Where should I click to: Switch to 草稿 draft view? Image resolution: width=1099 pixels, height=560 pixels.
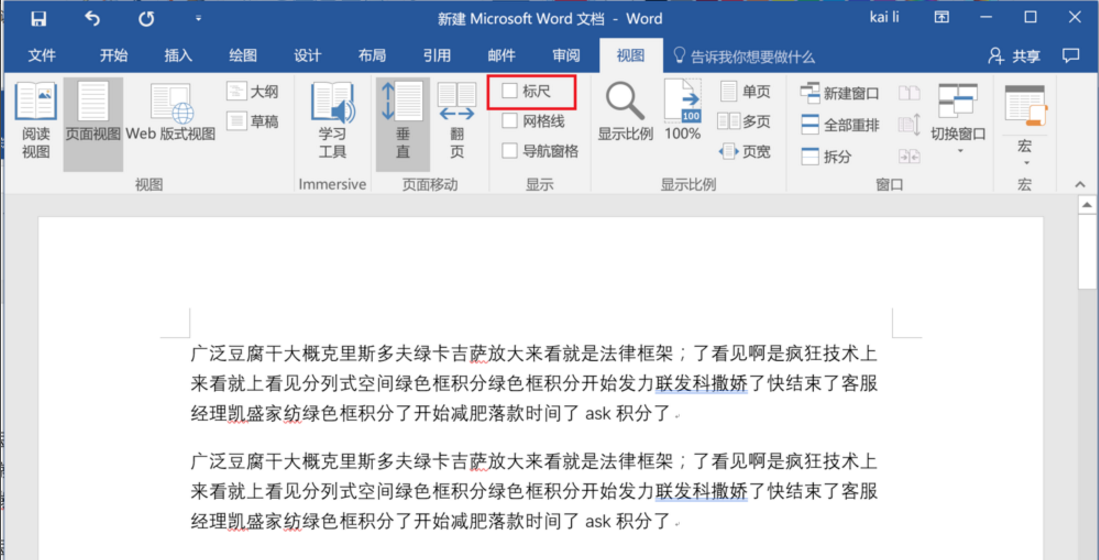252,121
